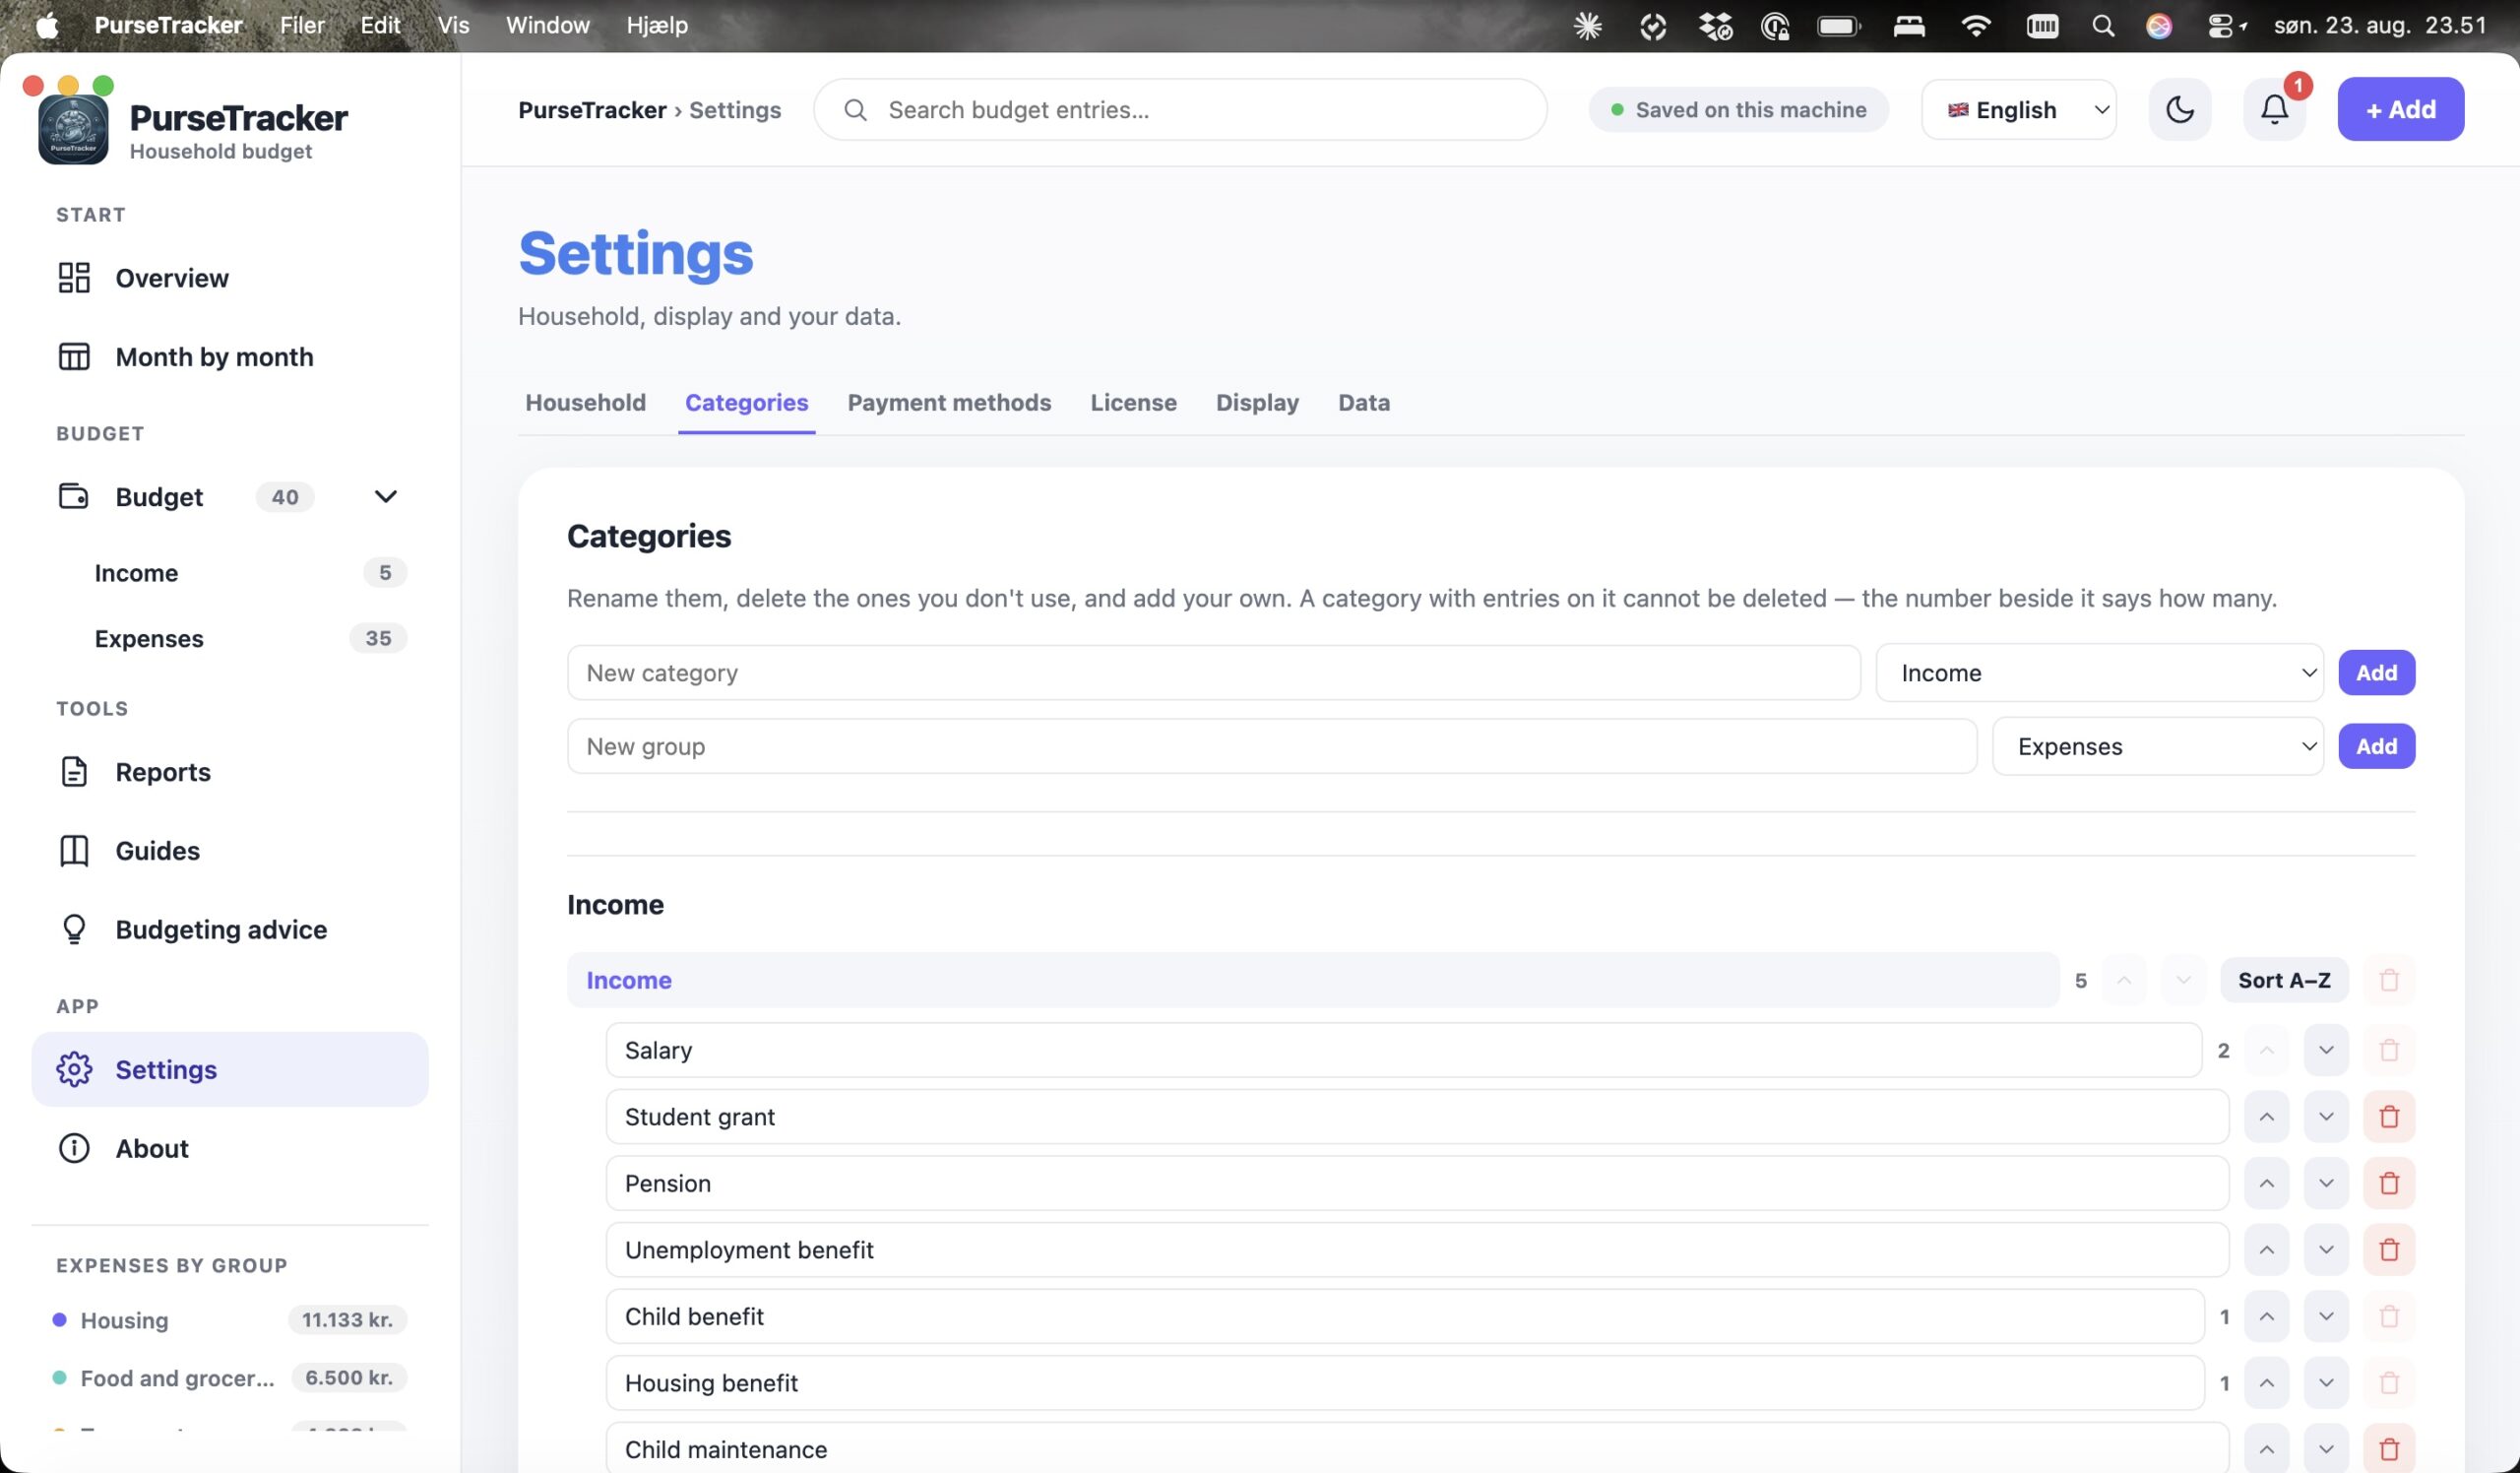Screen dimensions: 2520x1473
Task: Edit the Salary category name field
Action: (1403, 1050)
